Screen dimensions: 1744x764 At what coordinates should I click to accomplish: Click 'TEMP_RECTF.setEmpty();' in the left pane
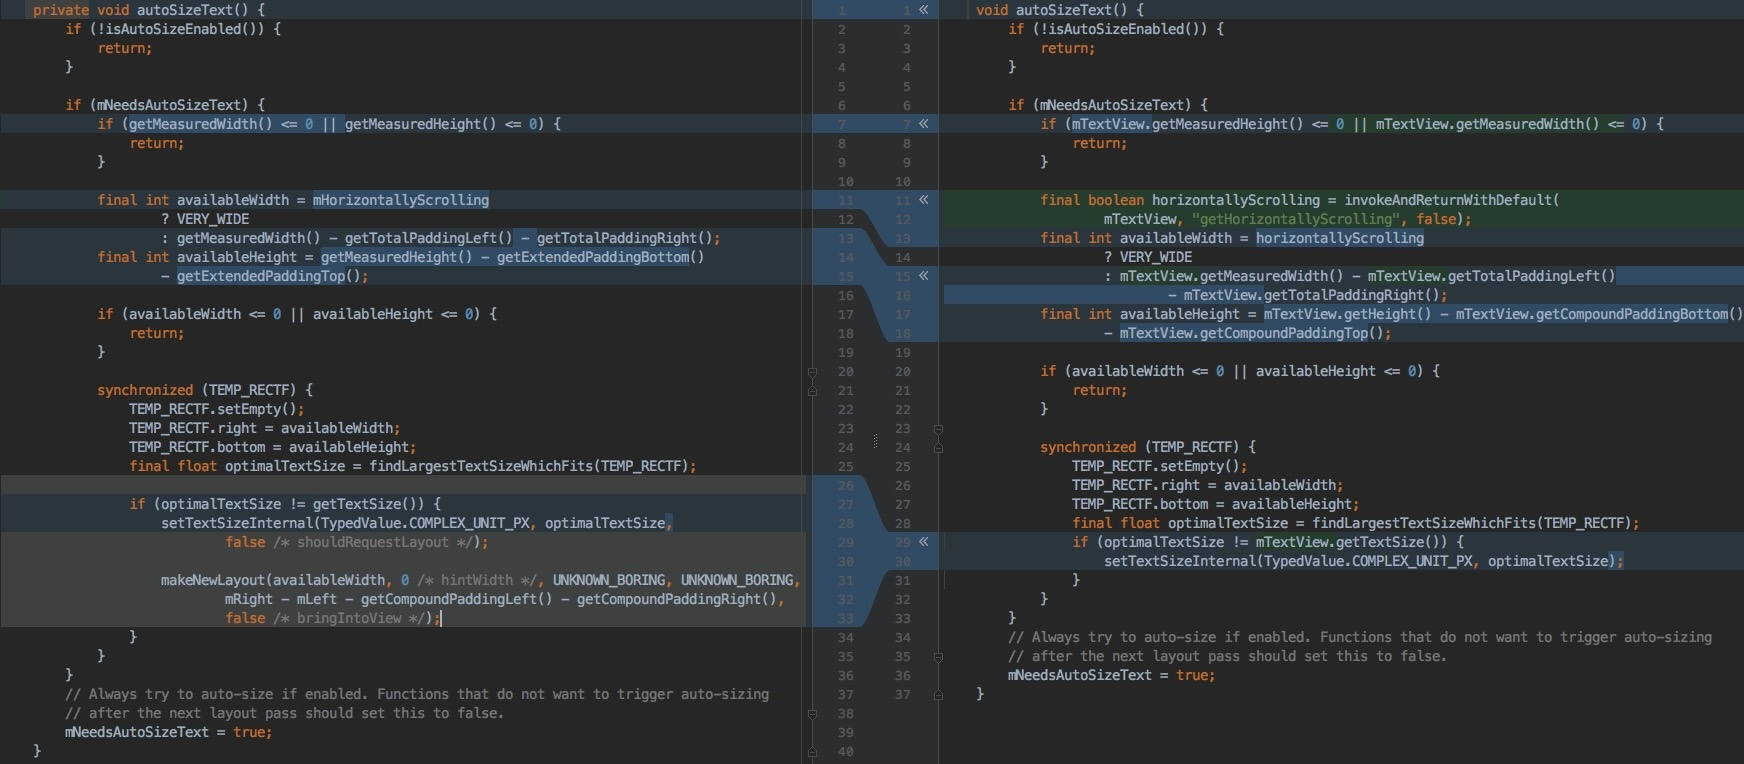point(217,409)
